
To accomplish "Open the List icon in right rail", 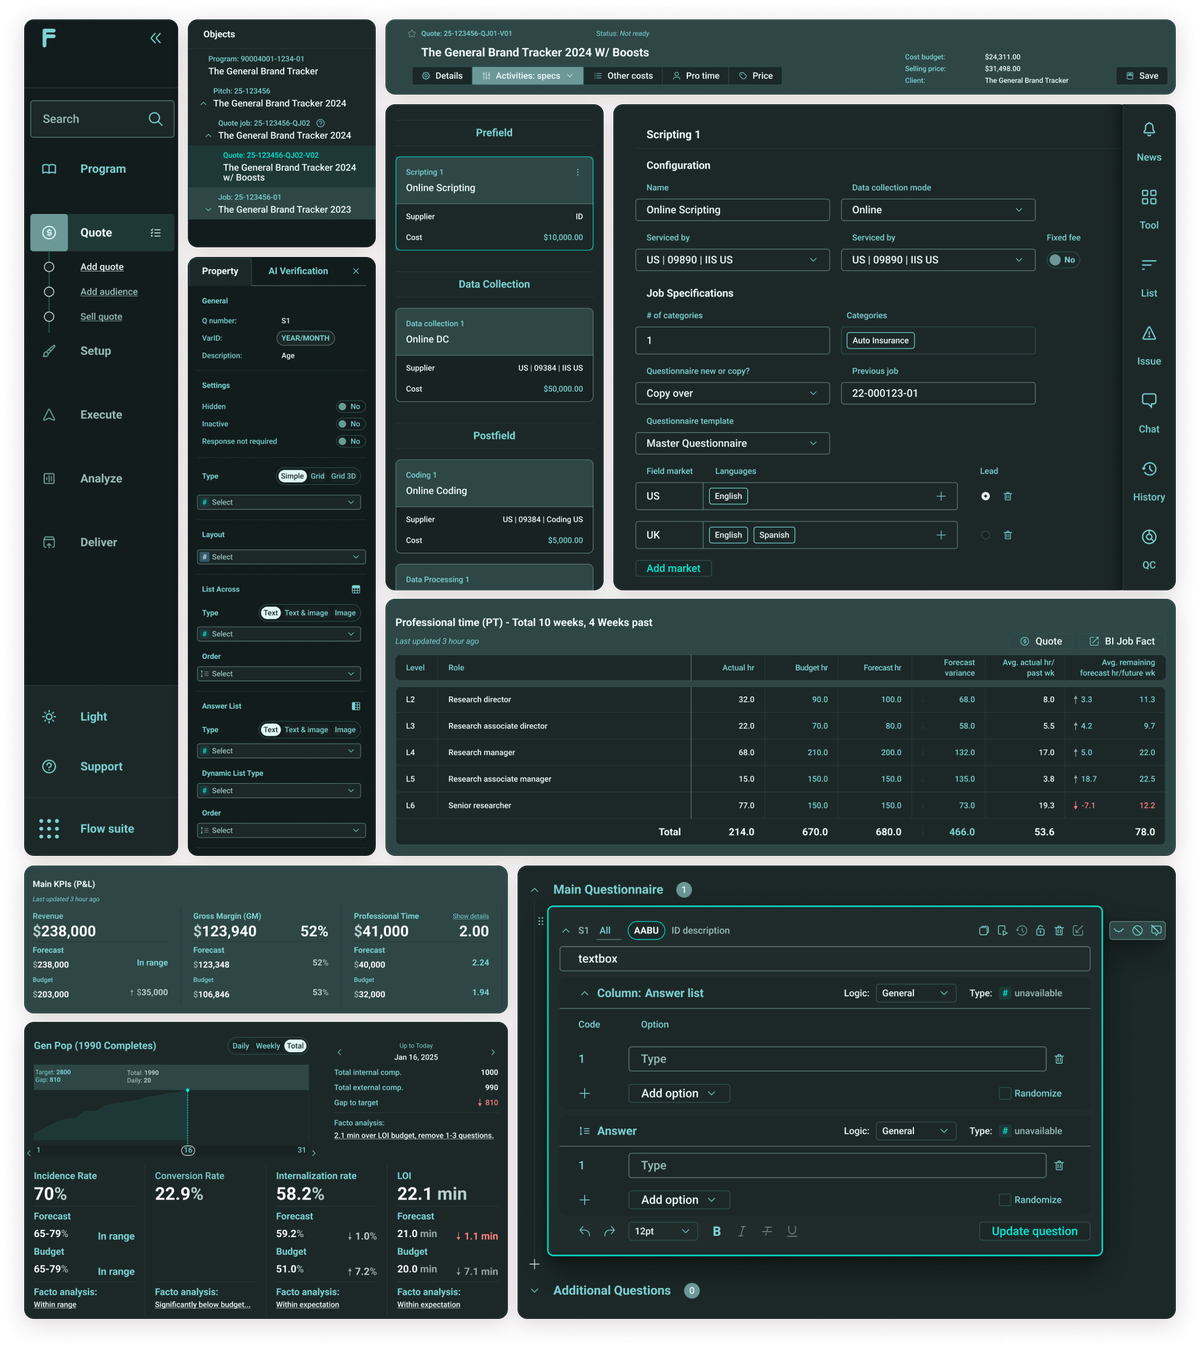I will pyautogui.click(x=1149, y=265).
